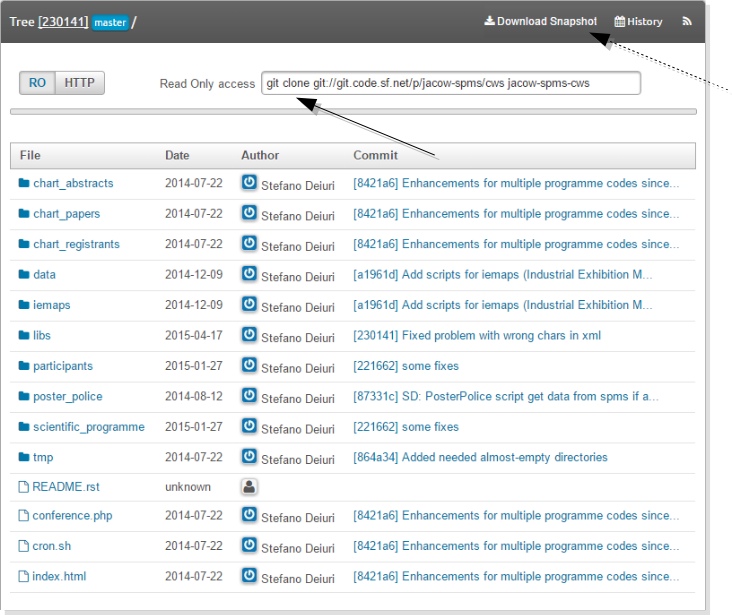This screenshot has height=615, width=732.
Task: Open the participants folder link
Action: point(63,366)
